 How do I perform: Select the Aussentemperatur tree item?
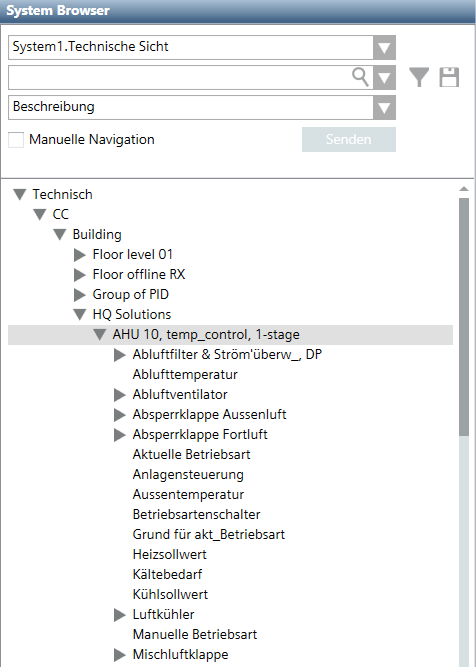click(x=188, y=495)
